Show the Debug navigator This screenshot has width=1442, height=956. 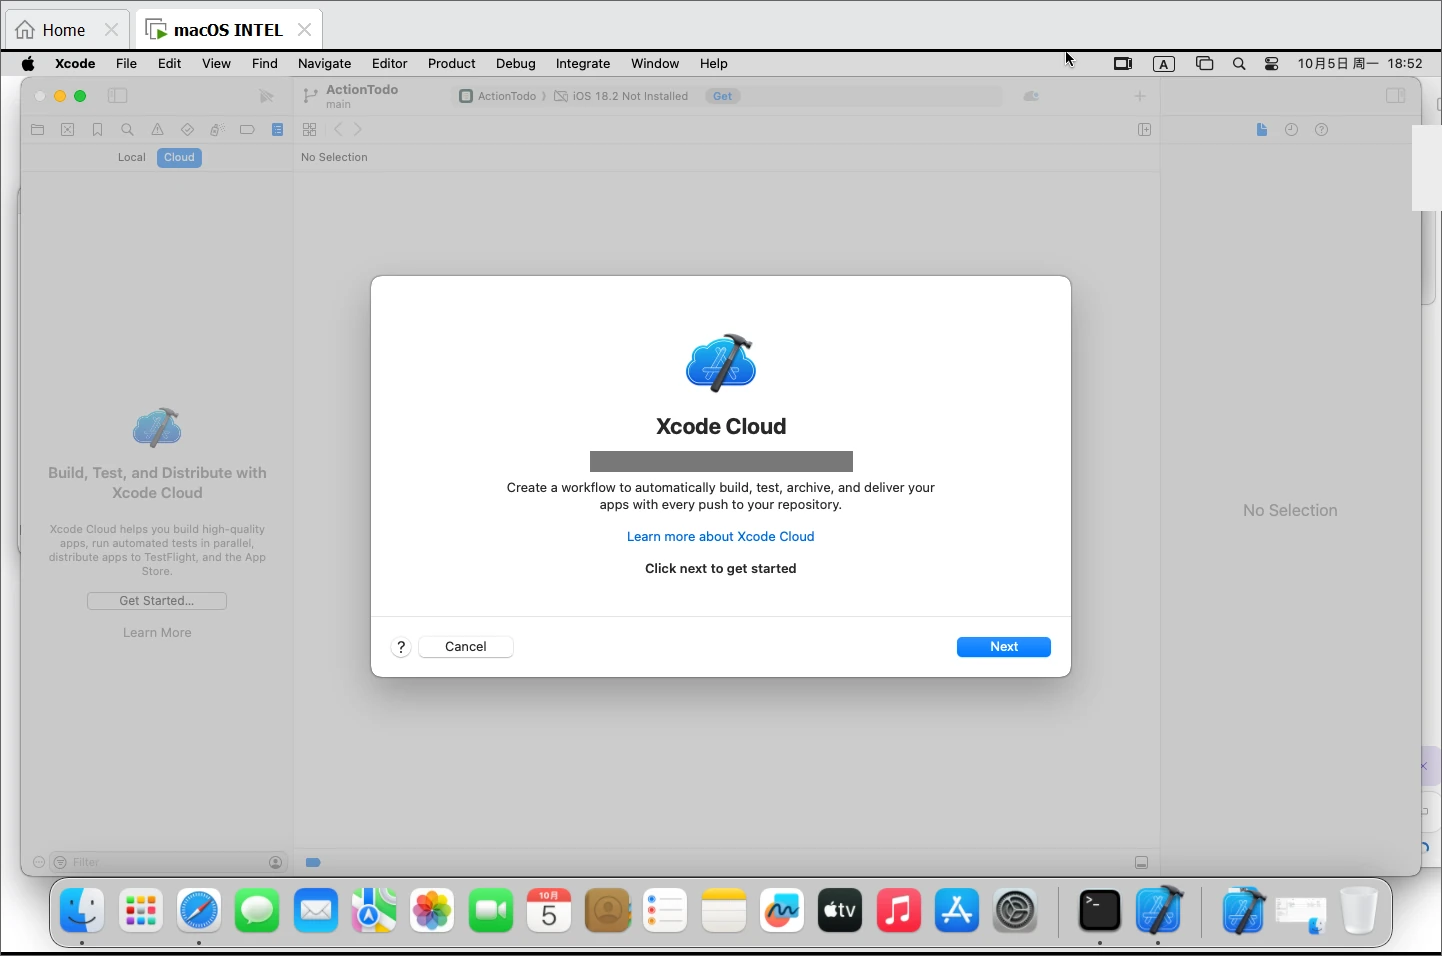point(217,130)
